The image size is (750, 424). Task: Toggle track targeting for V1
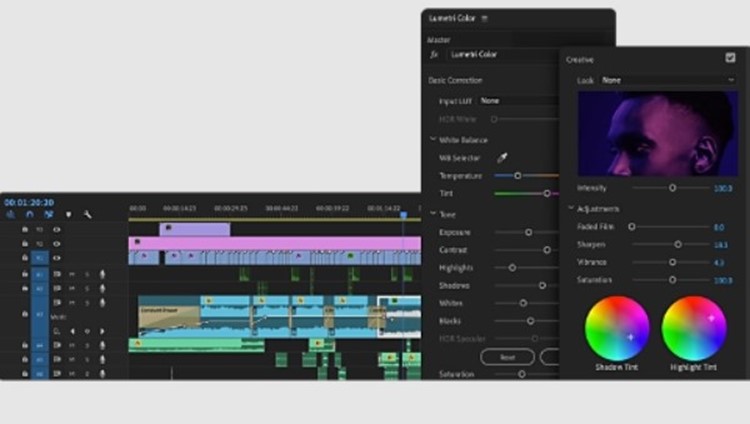point(40,258)
